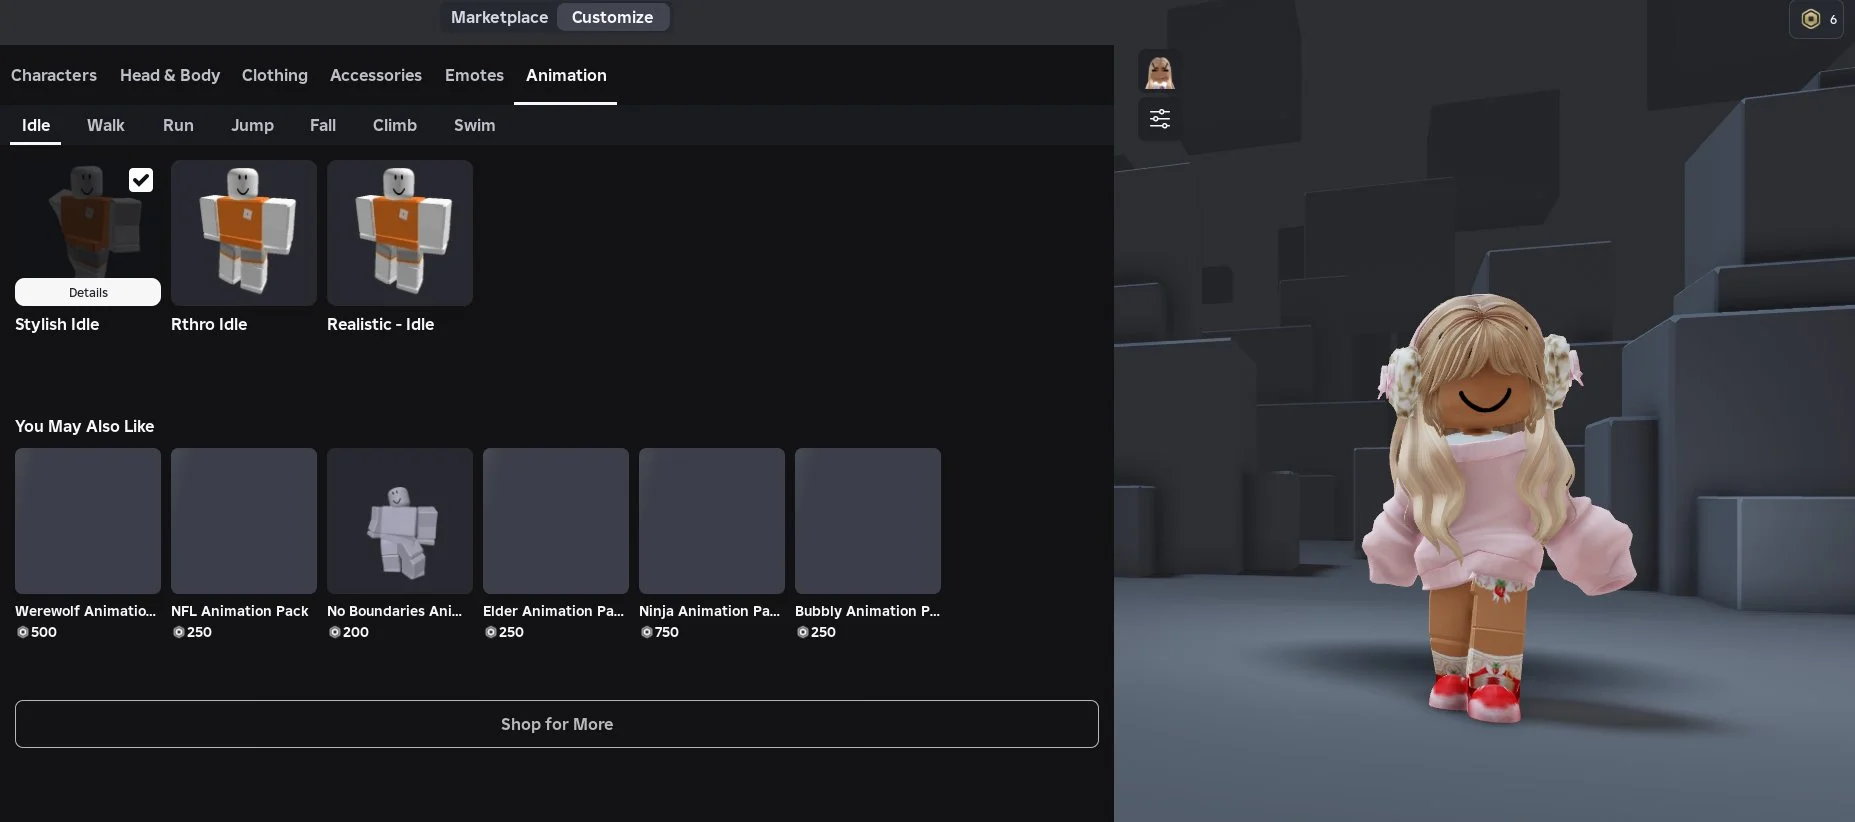
Task: Click the NFL Animation Pack title link
Action: (x=240, y=611)
